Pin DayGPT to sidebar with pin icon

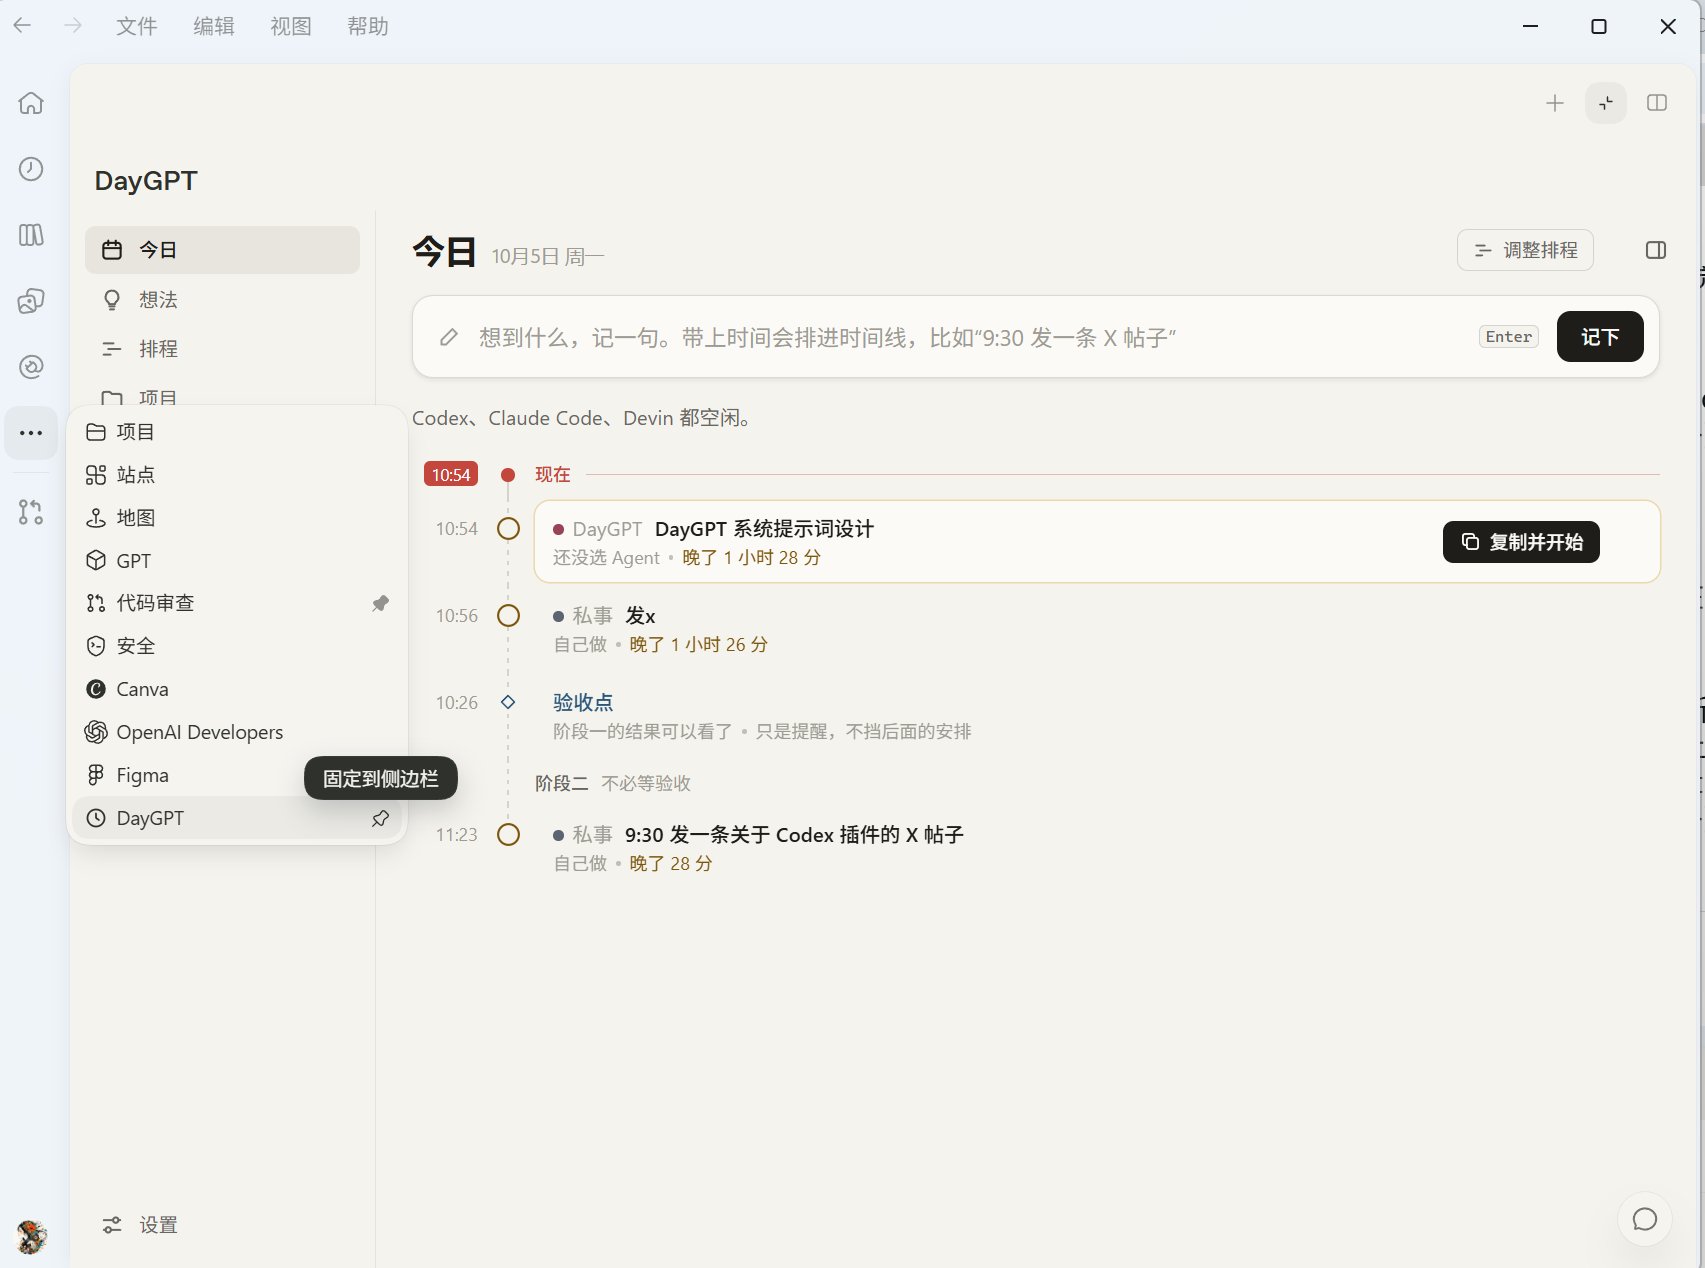point(380,818)
